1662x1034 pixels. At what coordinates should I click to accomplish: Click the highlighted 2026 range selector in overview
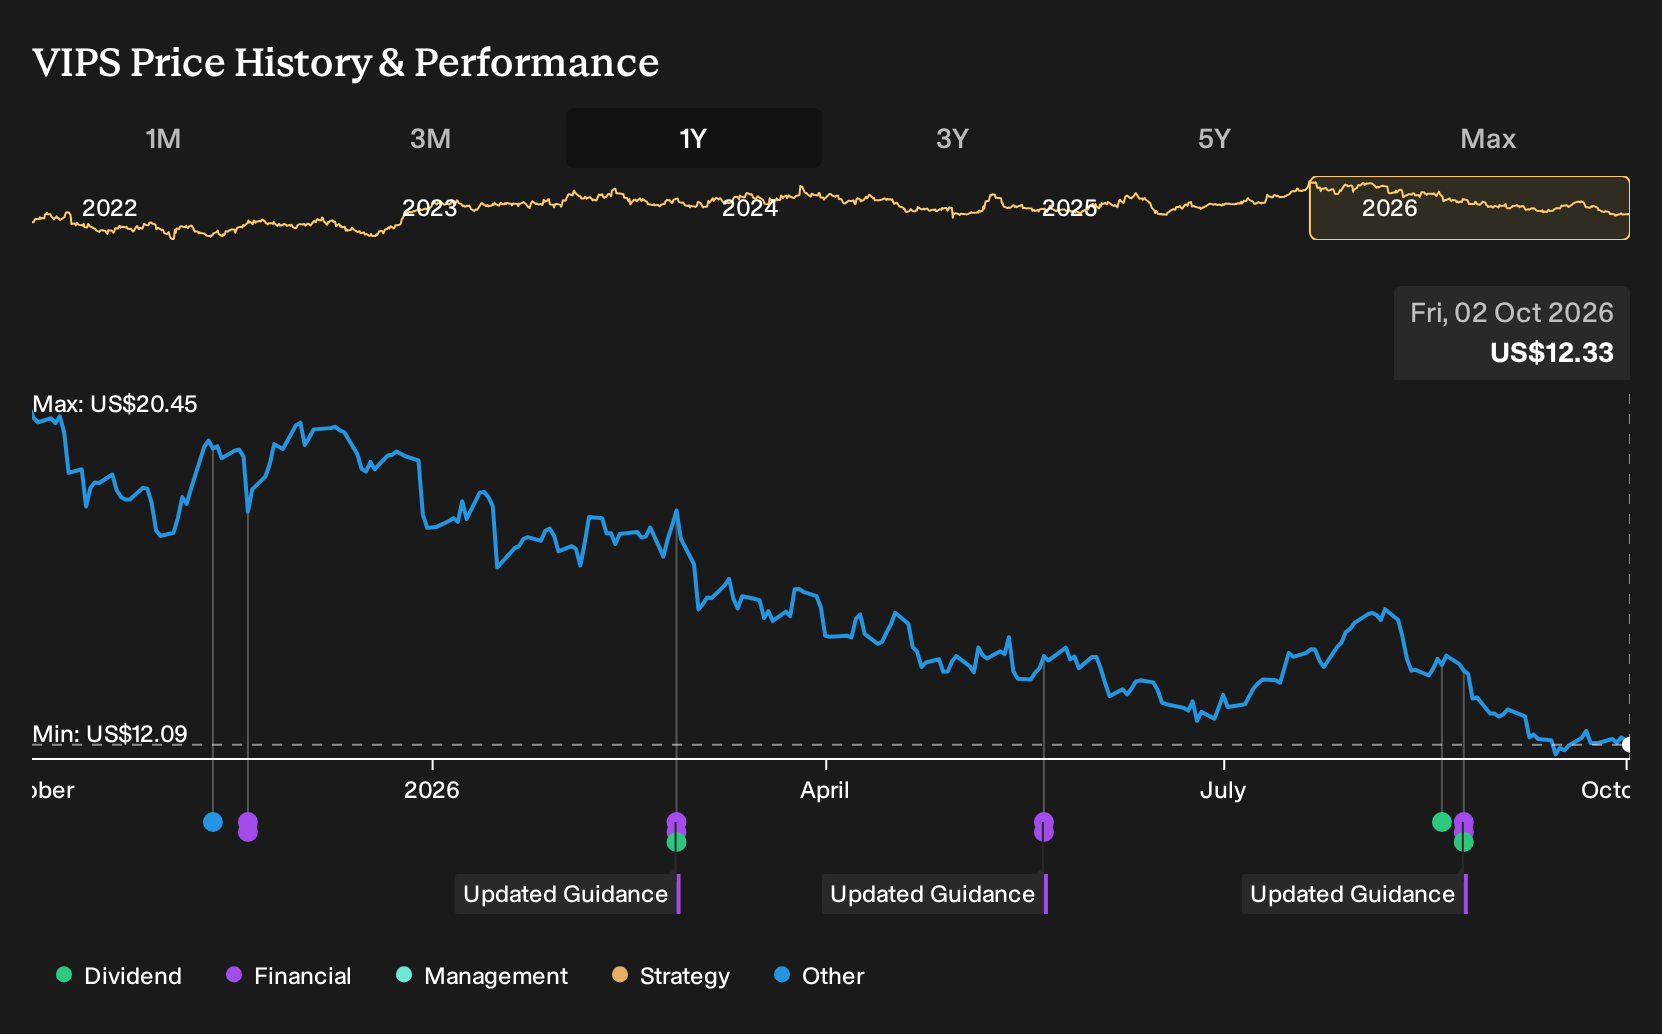(x=1469, y=208)
